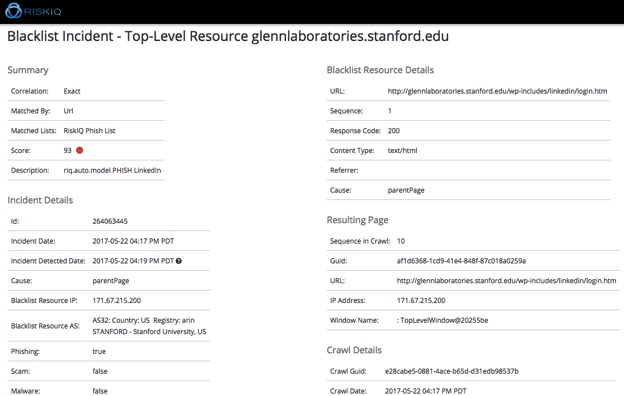Click Incident Details Cause value parentPage

111,281
